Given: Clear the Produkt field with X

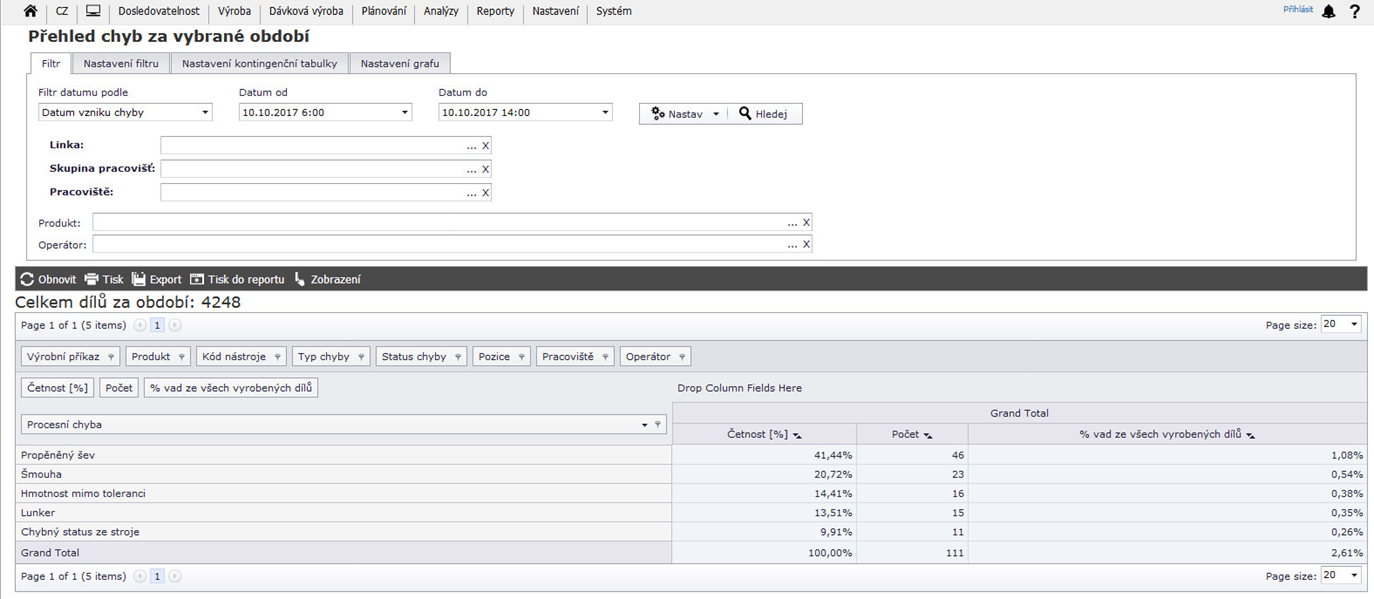Looking at the screenshot, I should coord(806,223).
